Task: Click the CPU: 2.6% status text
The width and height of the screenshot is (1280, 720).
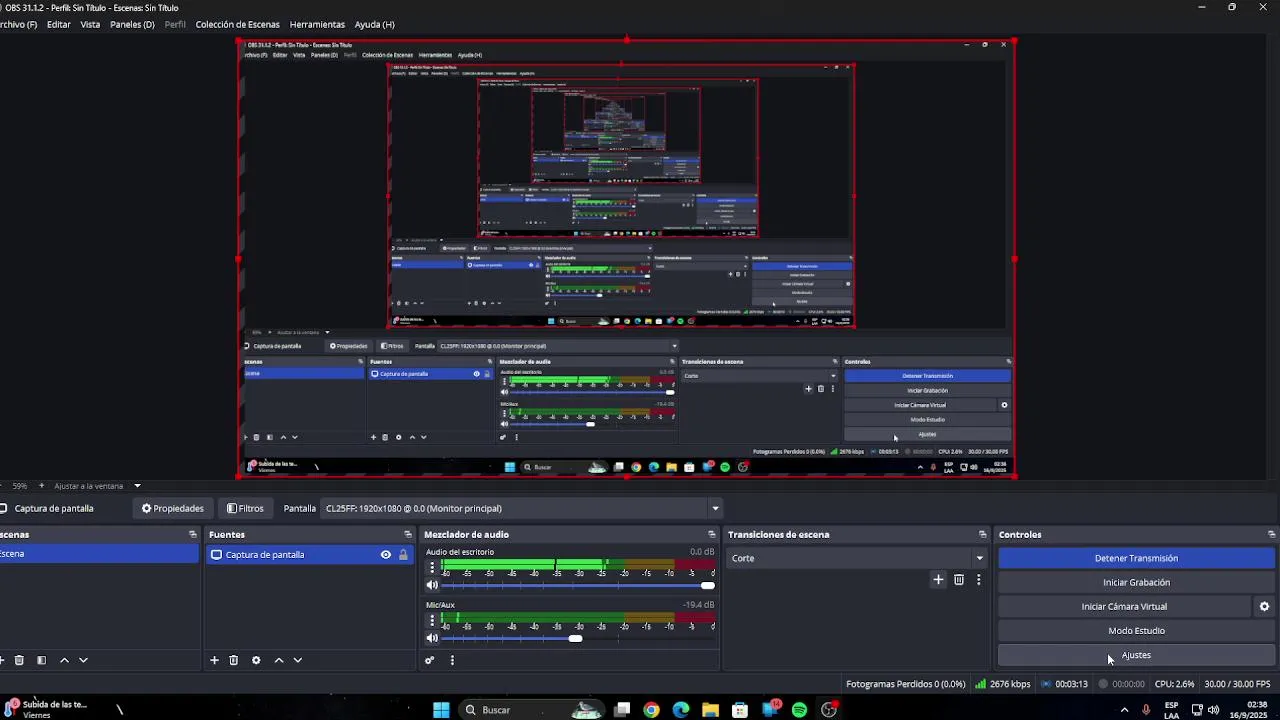Action: [x=1174, y=684]
